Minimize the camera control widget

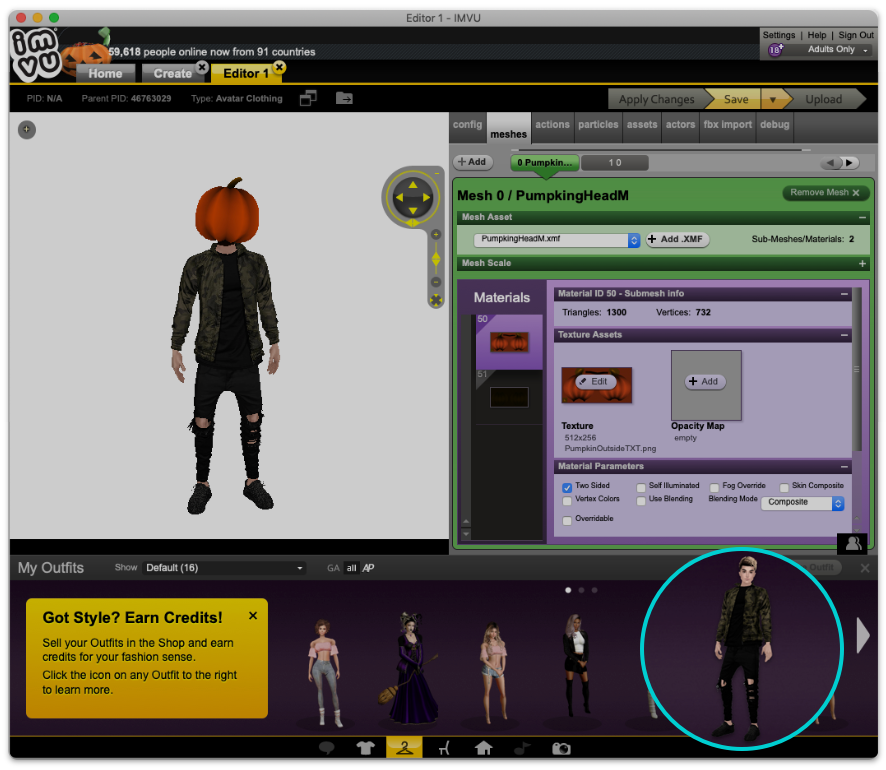pos(436,172)
